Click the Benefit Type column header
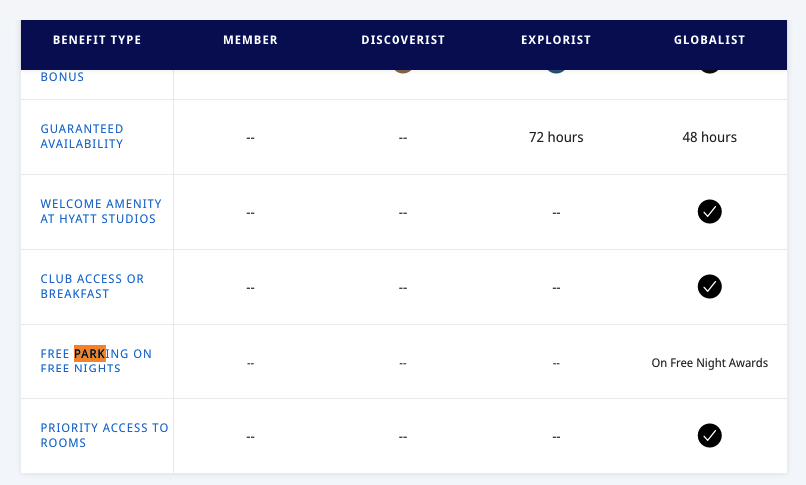Screen dimensions: 806x485 click(97, 40)
